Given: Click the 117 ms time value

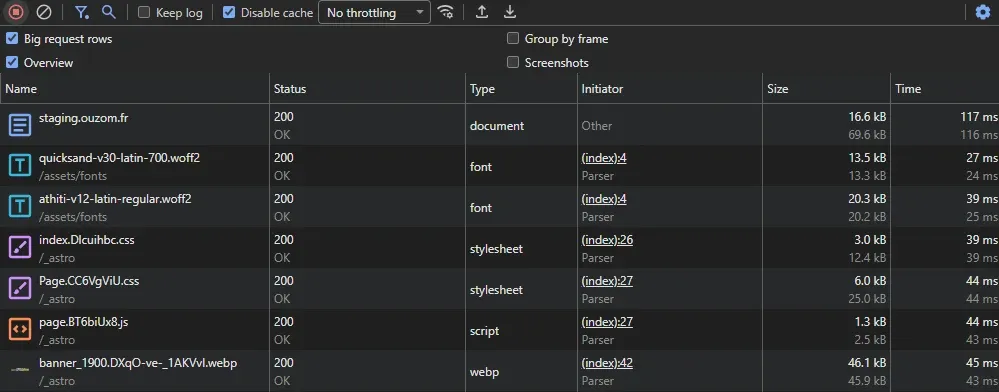Looking at the screenshot, I should pos(979,117).
